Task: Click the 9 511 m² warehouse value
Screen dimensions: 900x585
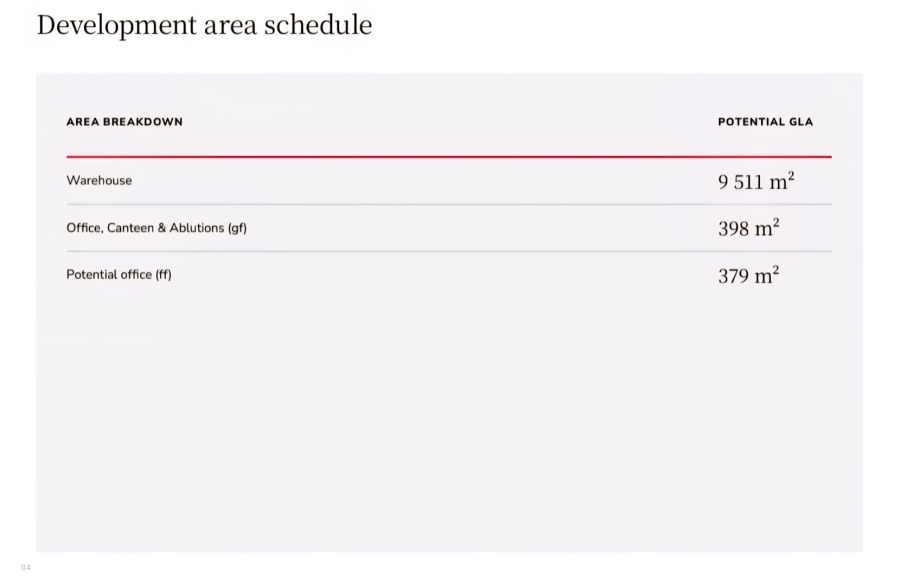Action: 756,181
